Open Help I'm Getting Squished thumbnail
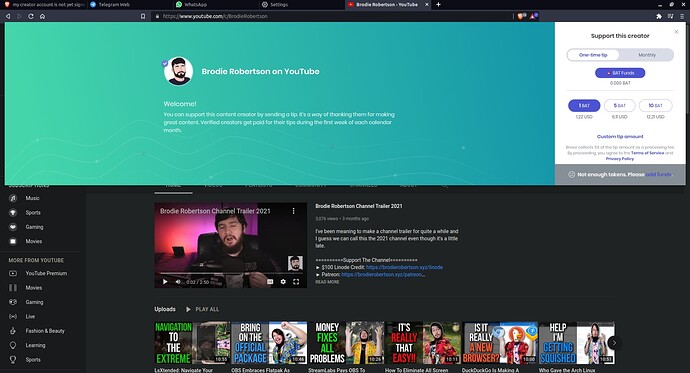Viewport: 690px width, 373px height. click(x=576, y=343)
